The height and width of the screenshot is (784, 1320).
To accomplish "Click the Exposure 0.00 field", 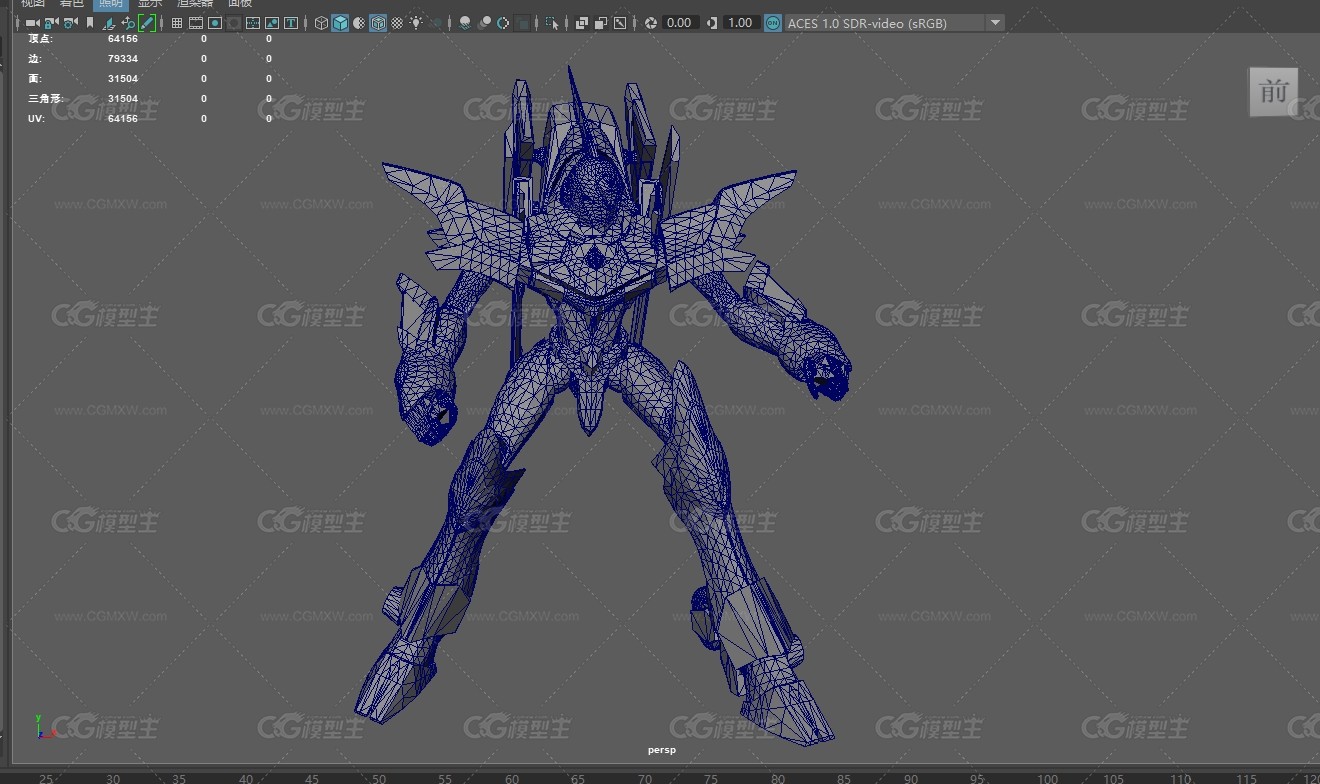I will point(679,22).
